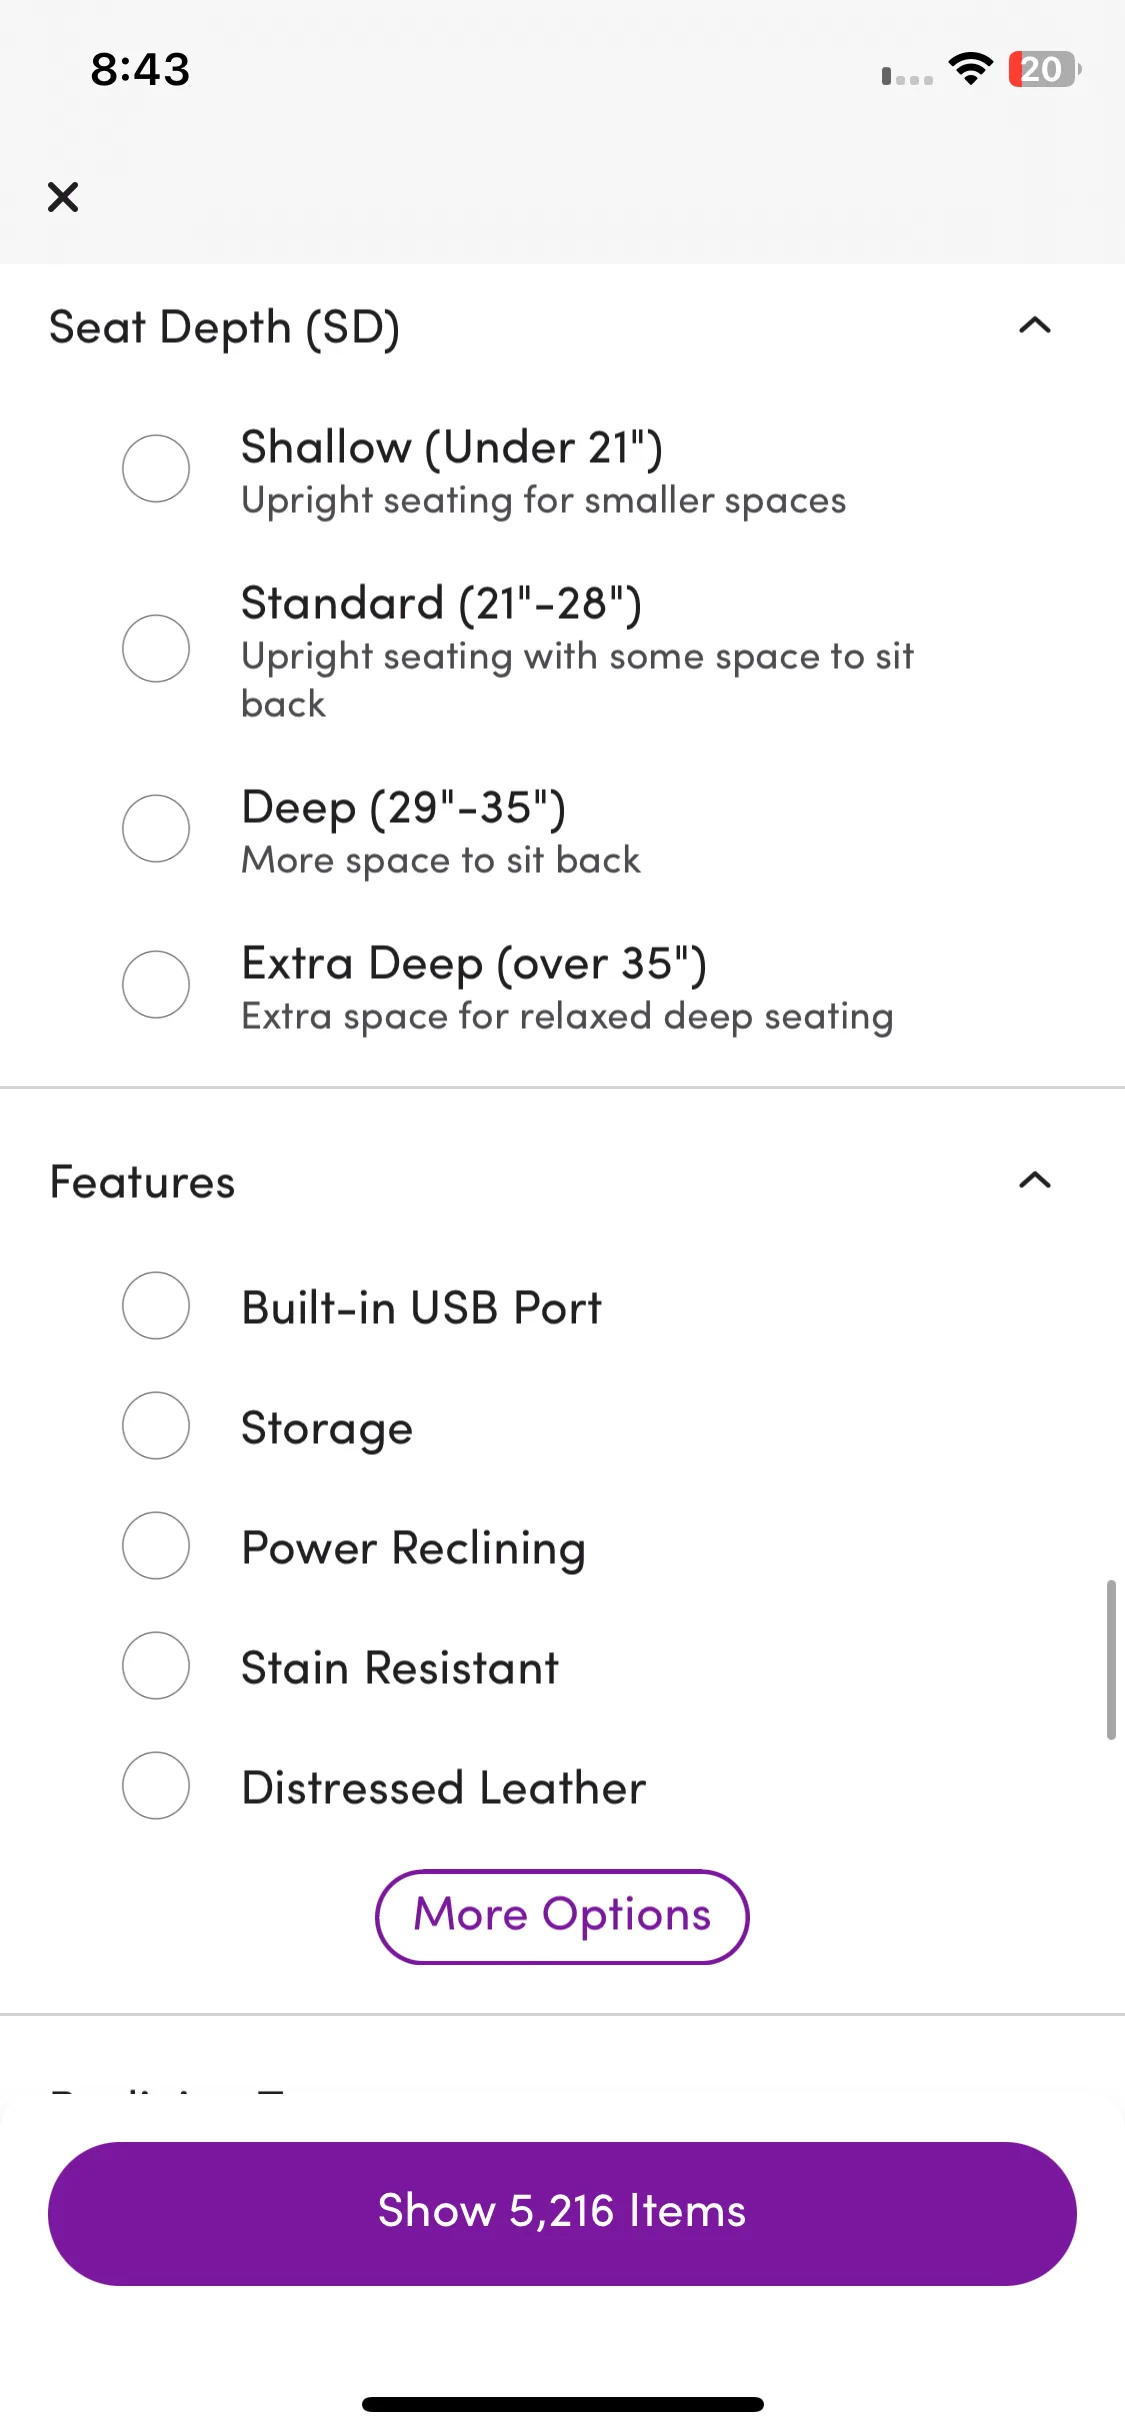Viewport: 1125px width, 2436px height.
Task: Select Standard (21"-28") seat depth
Action: tap(156, 648)
